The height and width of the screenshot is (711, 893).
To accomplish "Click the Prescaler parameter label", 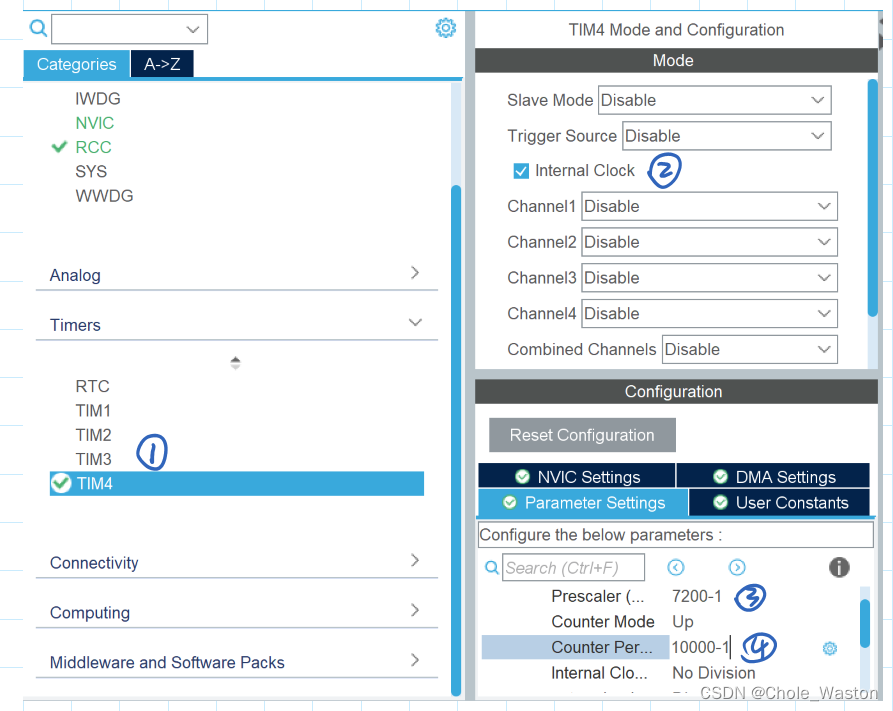I will [597, 596].
